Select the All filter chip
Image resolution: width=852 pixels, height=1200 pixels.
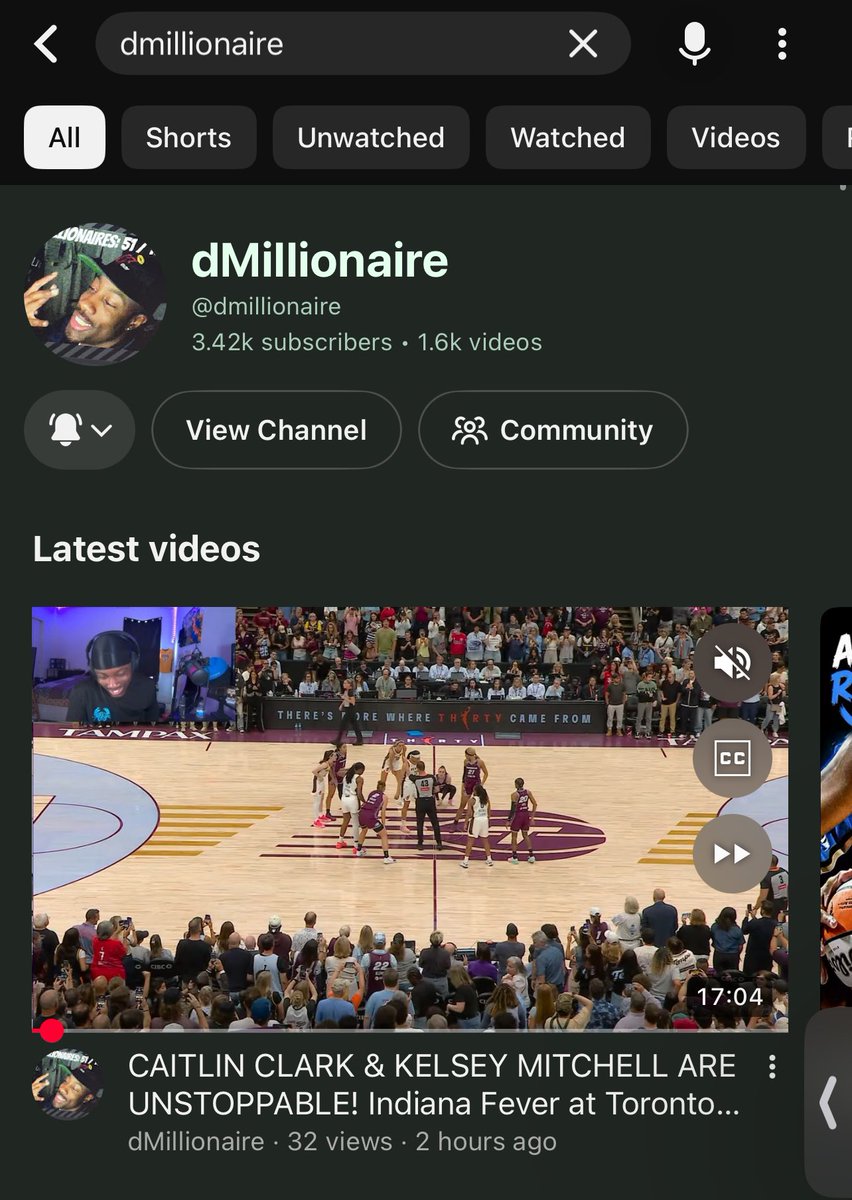pos(65,137)
